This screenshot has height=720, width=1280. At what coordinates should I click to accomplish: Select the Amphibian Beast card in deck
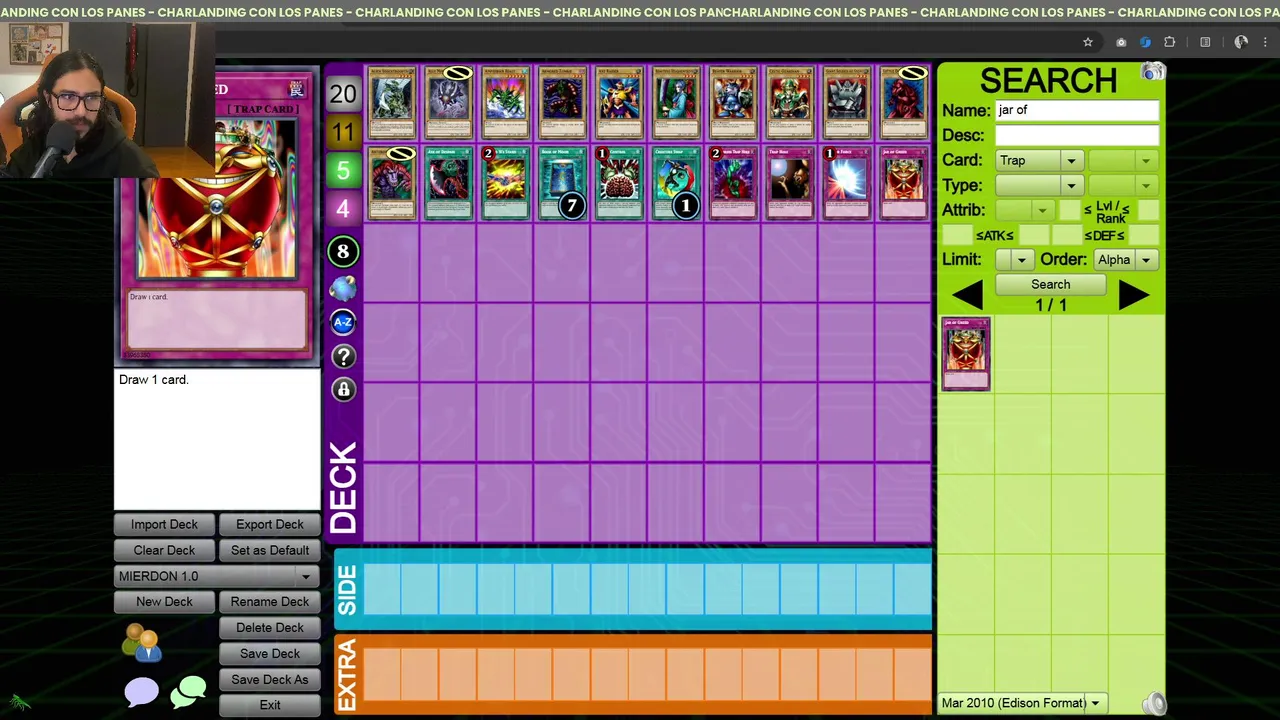point(505,103)
